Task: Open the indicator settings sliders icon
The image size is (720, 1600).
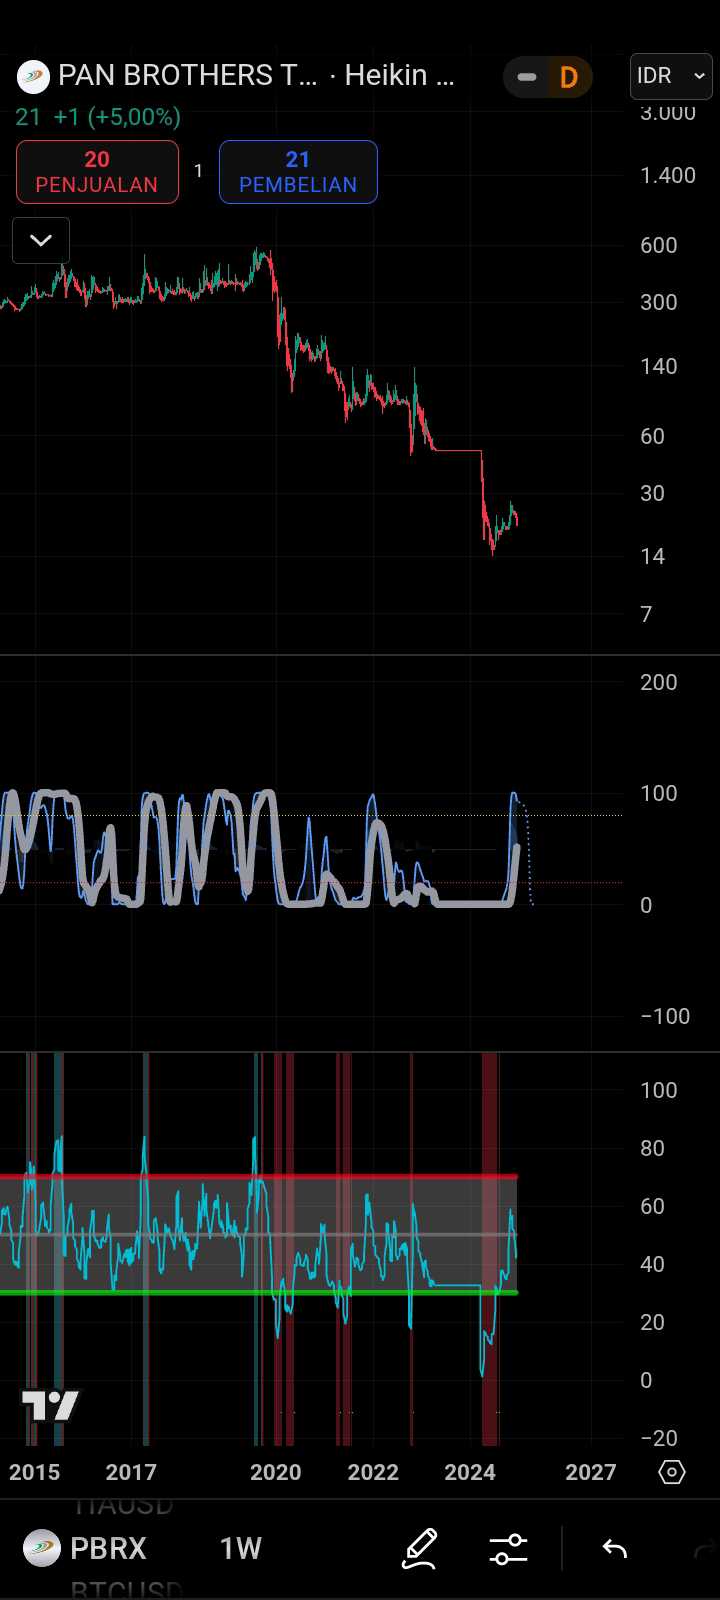Action: [x=508, y=1549]
